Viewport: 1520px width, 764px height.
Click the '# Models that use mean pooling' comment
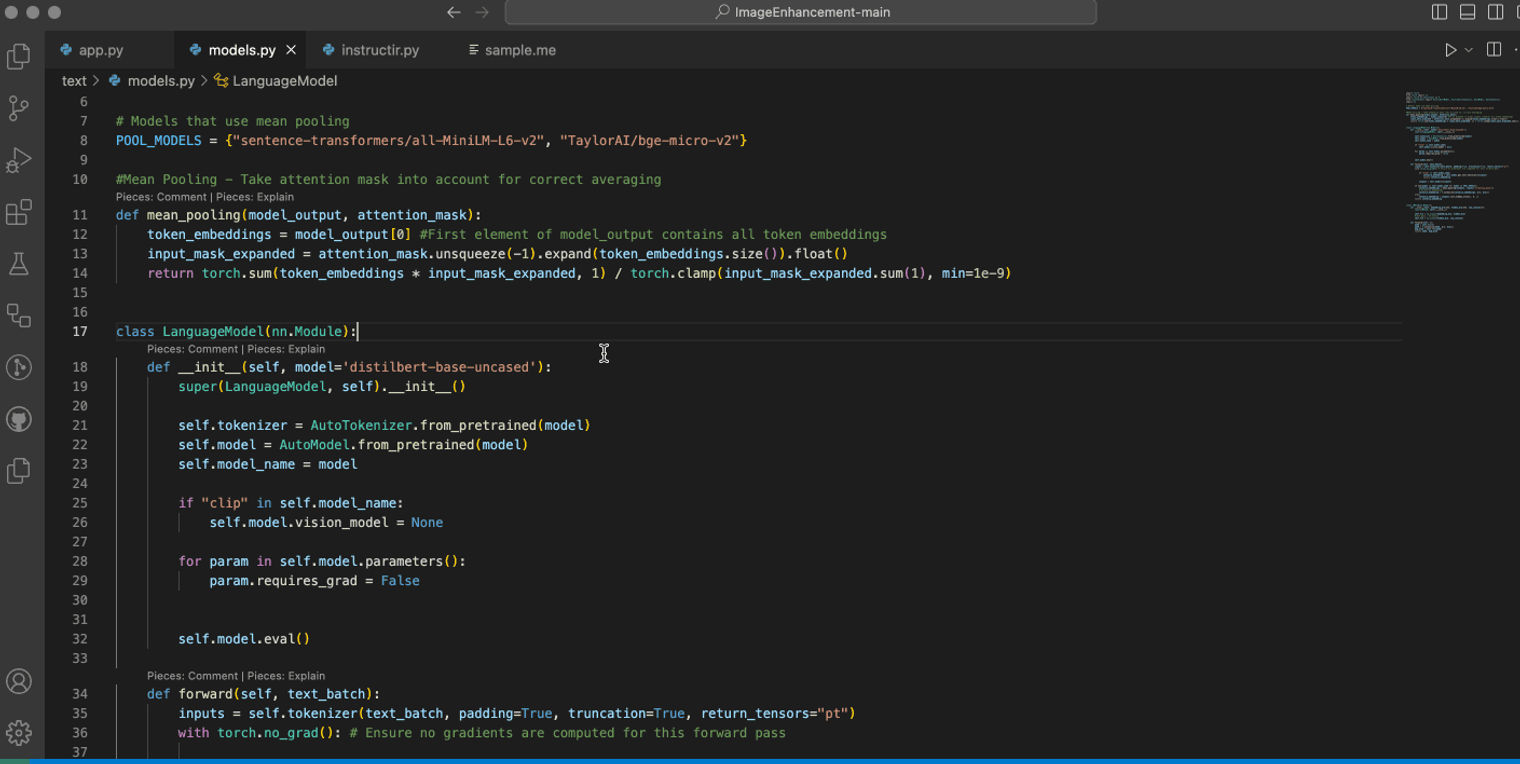click(233, 121)
